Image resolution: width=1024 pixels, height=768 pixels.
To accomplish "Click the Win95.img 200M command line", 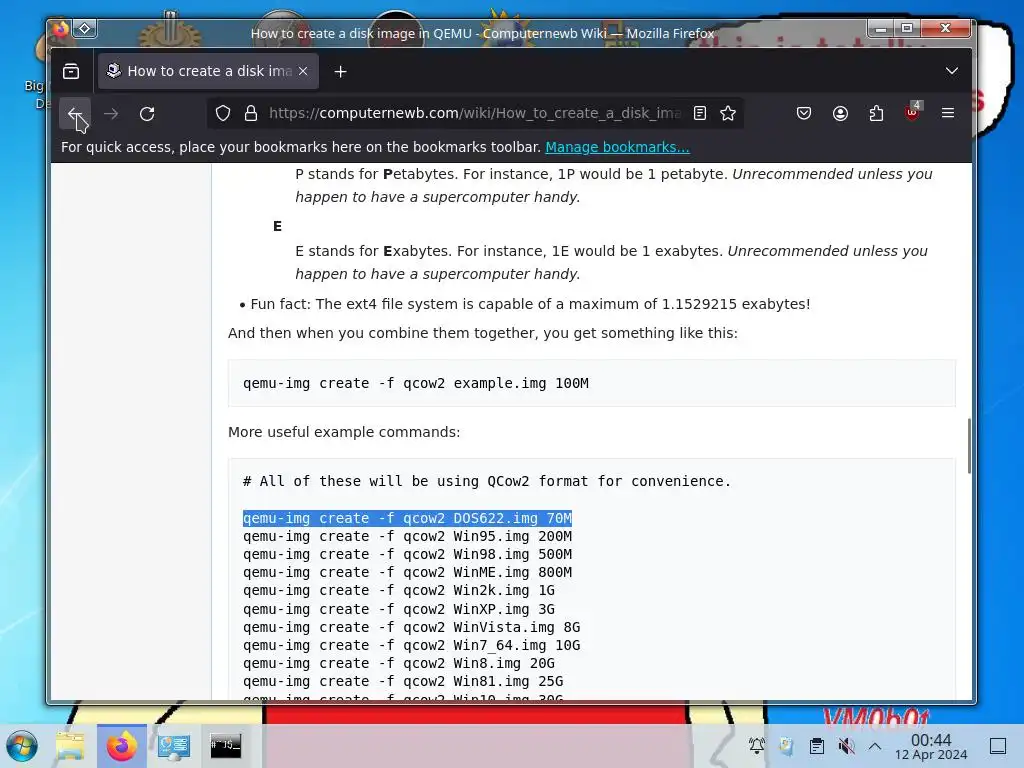I will [407, 536].
